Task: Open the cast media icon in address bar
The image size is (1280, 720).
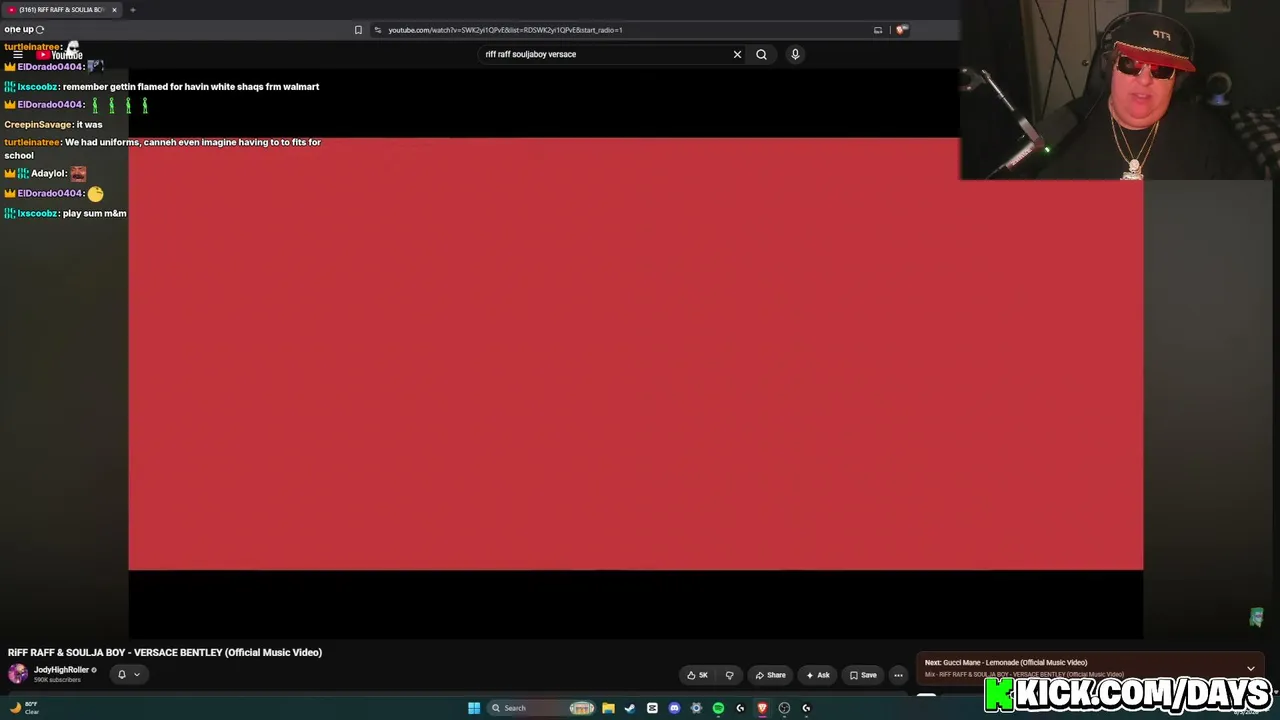Action: click(x=878, y=30)
